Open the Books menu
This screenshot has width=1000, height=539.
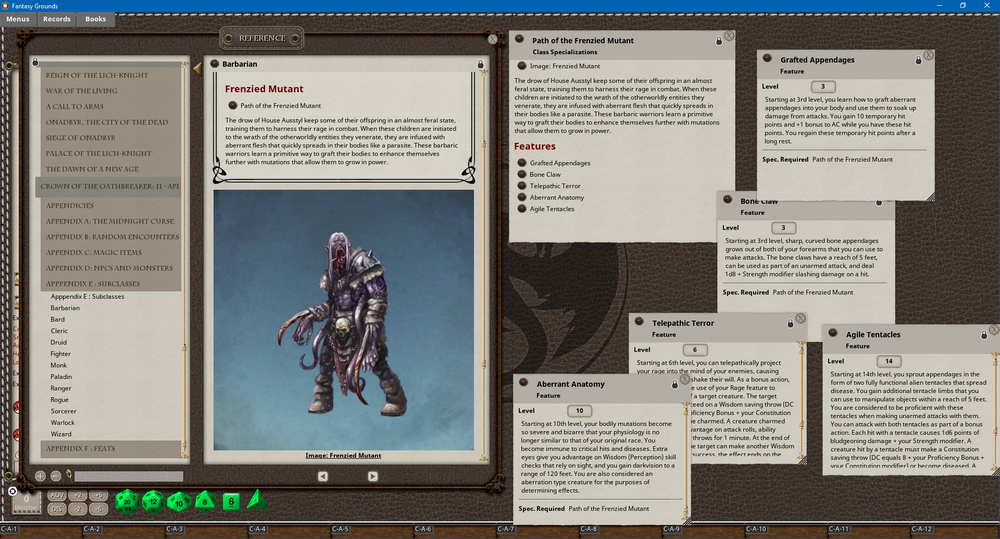click(95, 19)
